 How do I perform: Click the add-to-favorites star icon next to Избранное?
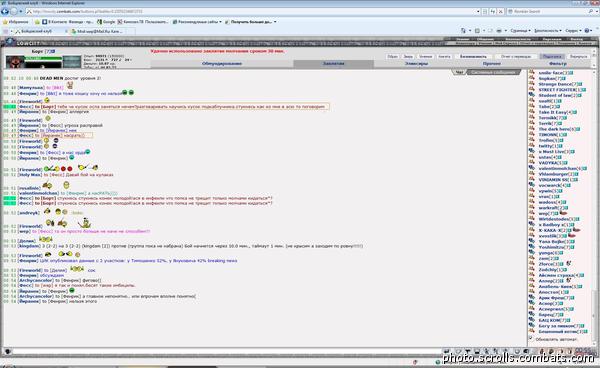[x=37, y=22]
